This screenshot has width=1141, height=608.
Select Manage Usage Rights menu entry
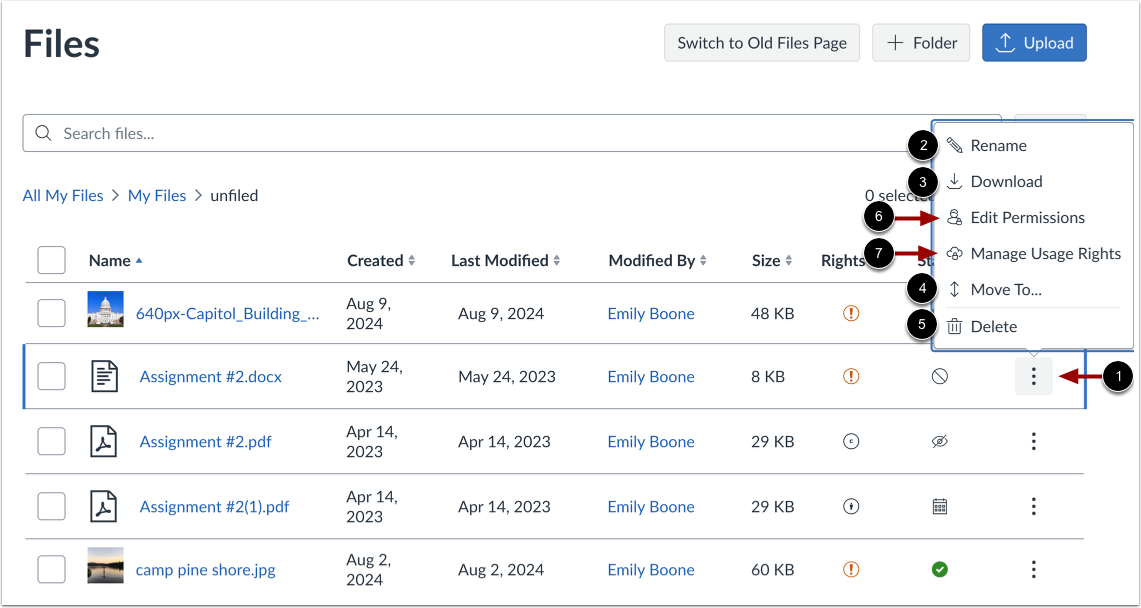1045,254
